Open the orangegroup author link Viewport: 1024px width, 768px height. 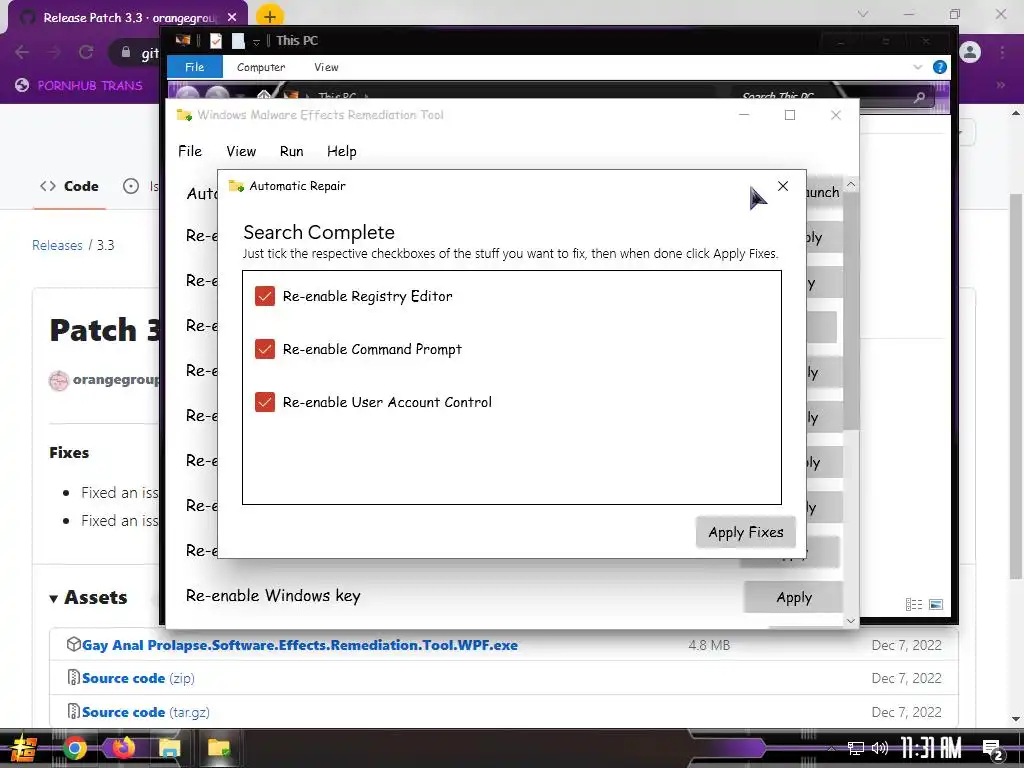coord(116,379)
